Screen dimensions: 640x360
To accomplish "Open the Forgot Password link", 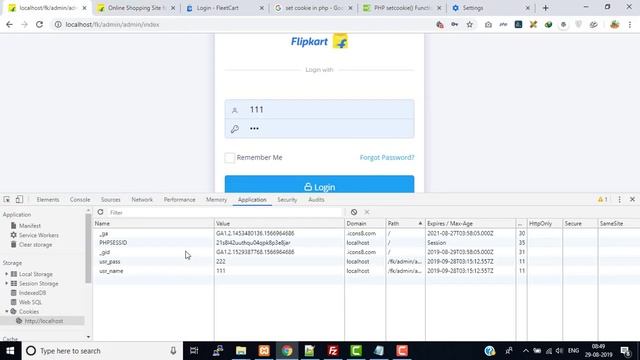I will click(x=387, y=157).
